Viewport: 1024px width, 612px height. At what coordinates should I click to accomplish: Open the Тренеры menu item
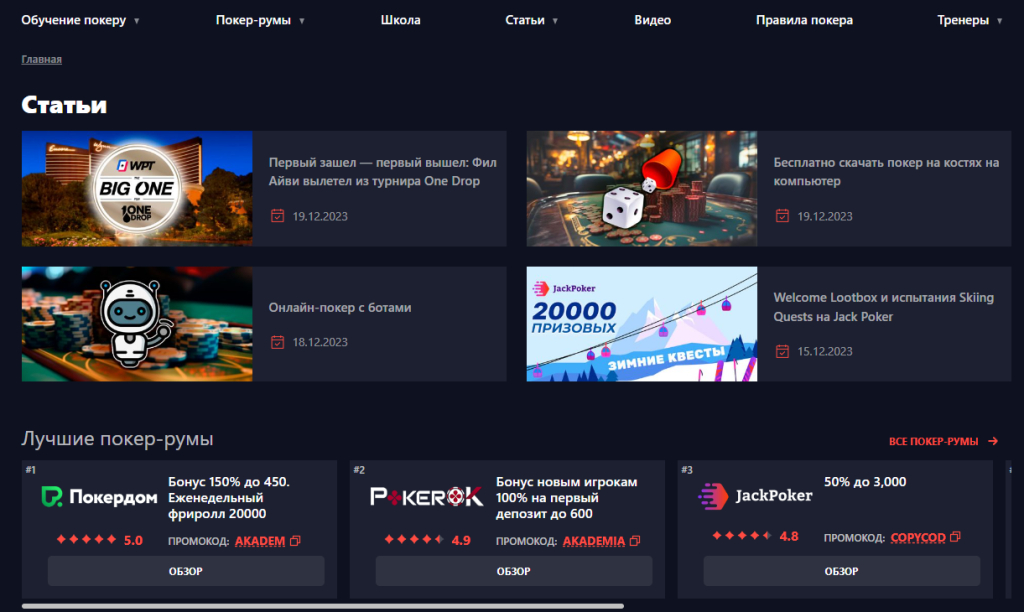coord(963,20)
